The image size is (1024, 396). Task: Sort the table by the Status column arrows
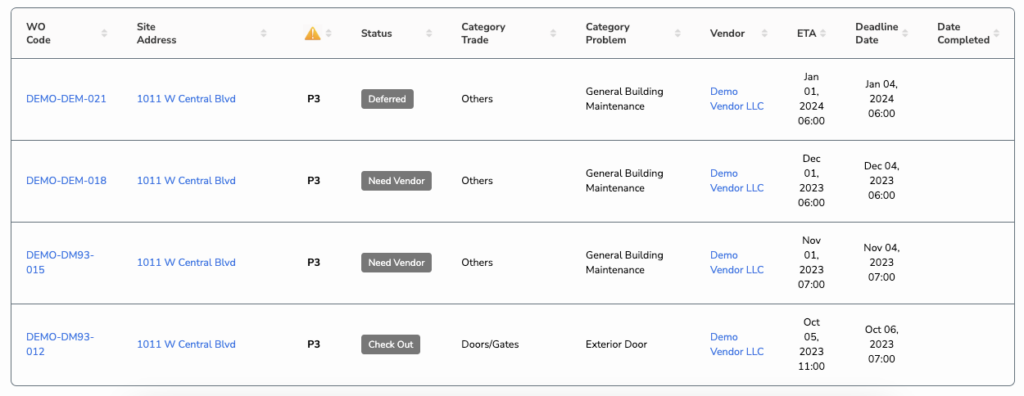pos(429,33)
